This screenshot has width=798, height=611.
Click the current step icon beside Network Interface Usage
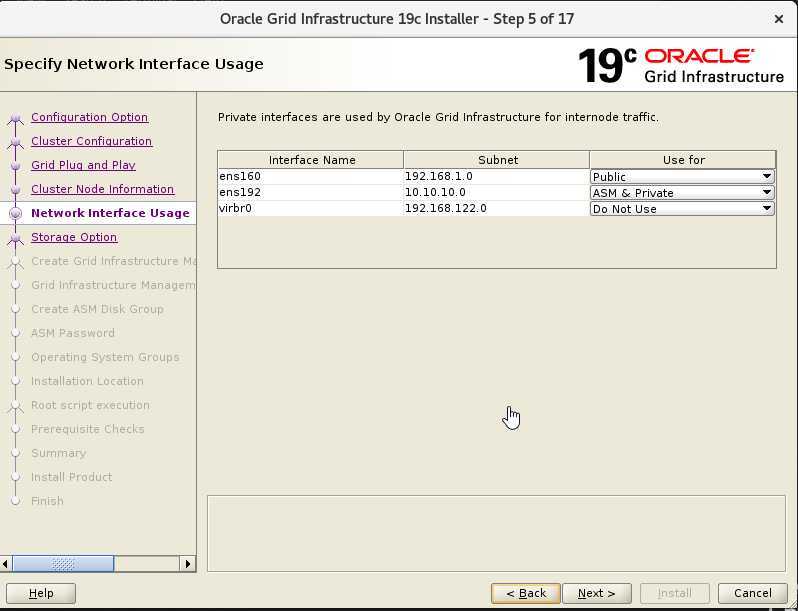click(x=16, y=214)
